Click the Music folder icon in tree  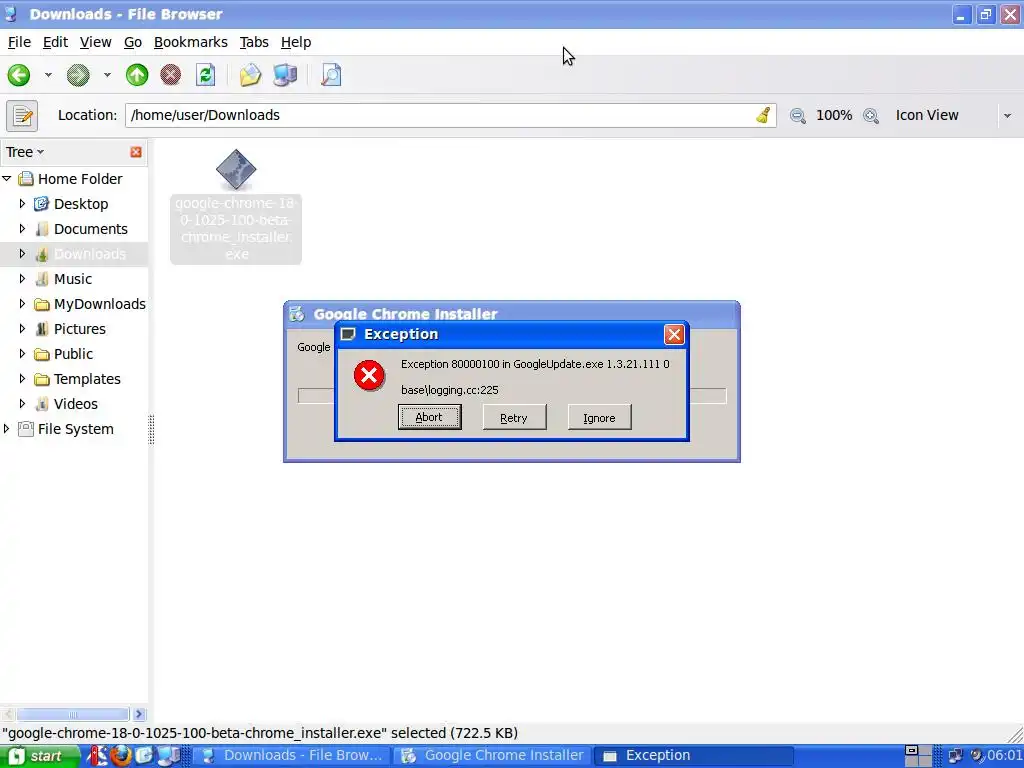coord(42,279)
